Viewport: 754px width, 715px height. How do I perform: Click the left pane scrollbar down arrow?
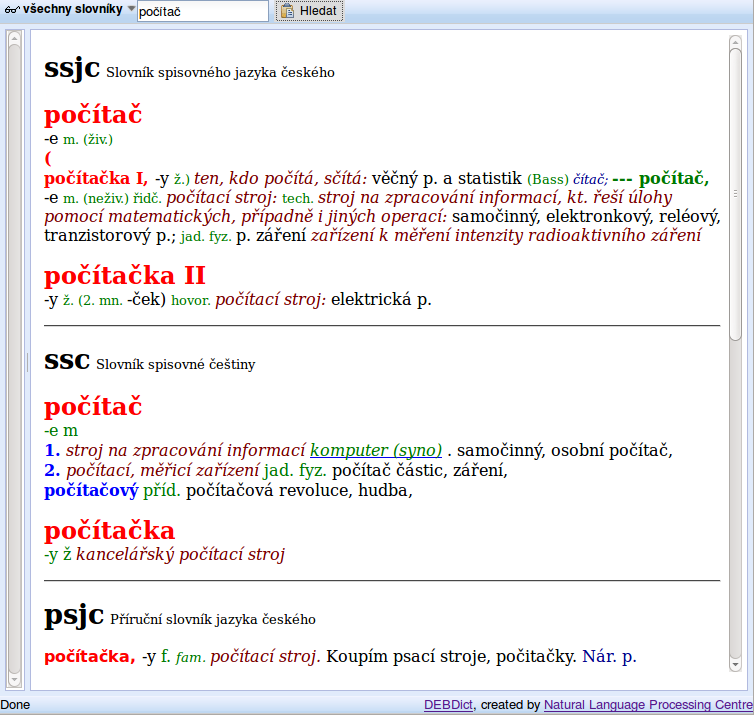point(14,679)
